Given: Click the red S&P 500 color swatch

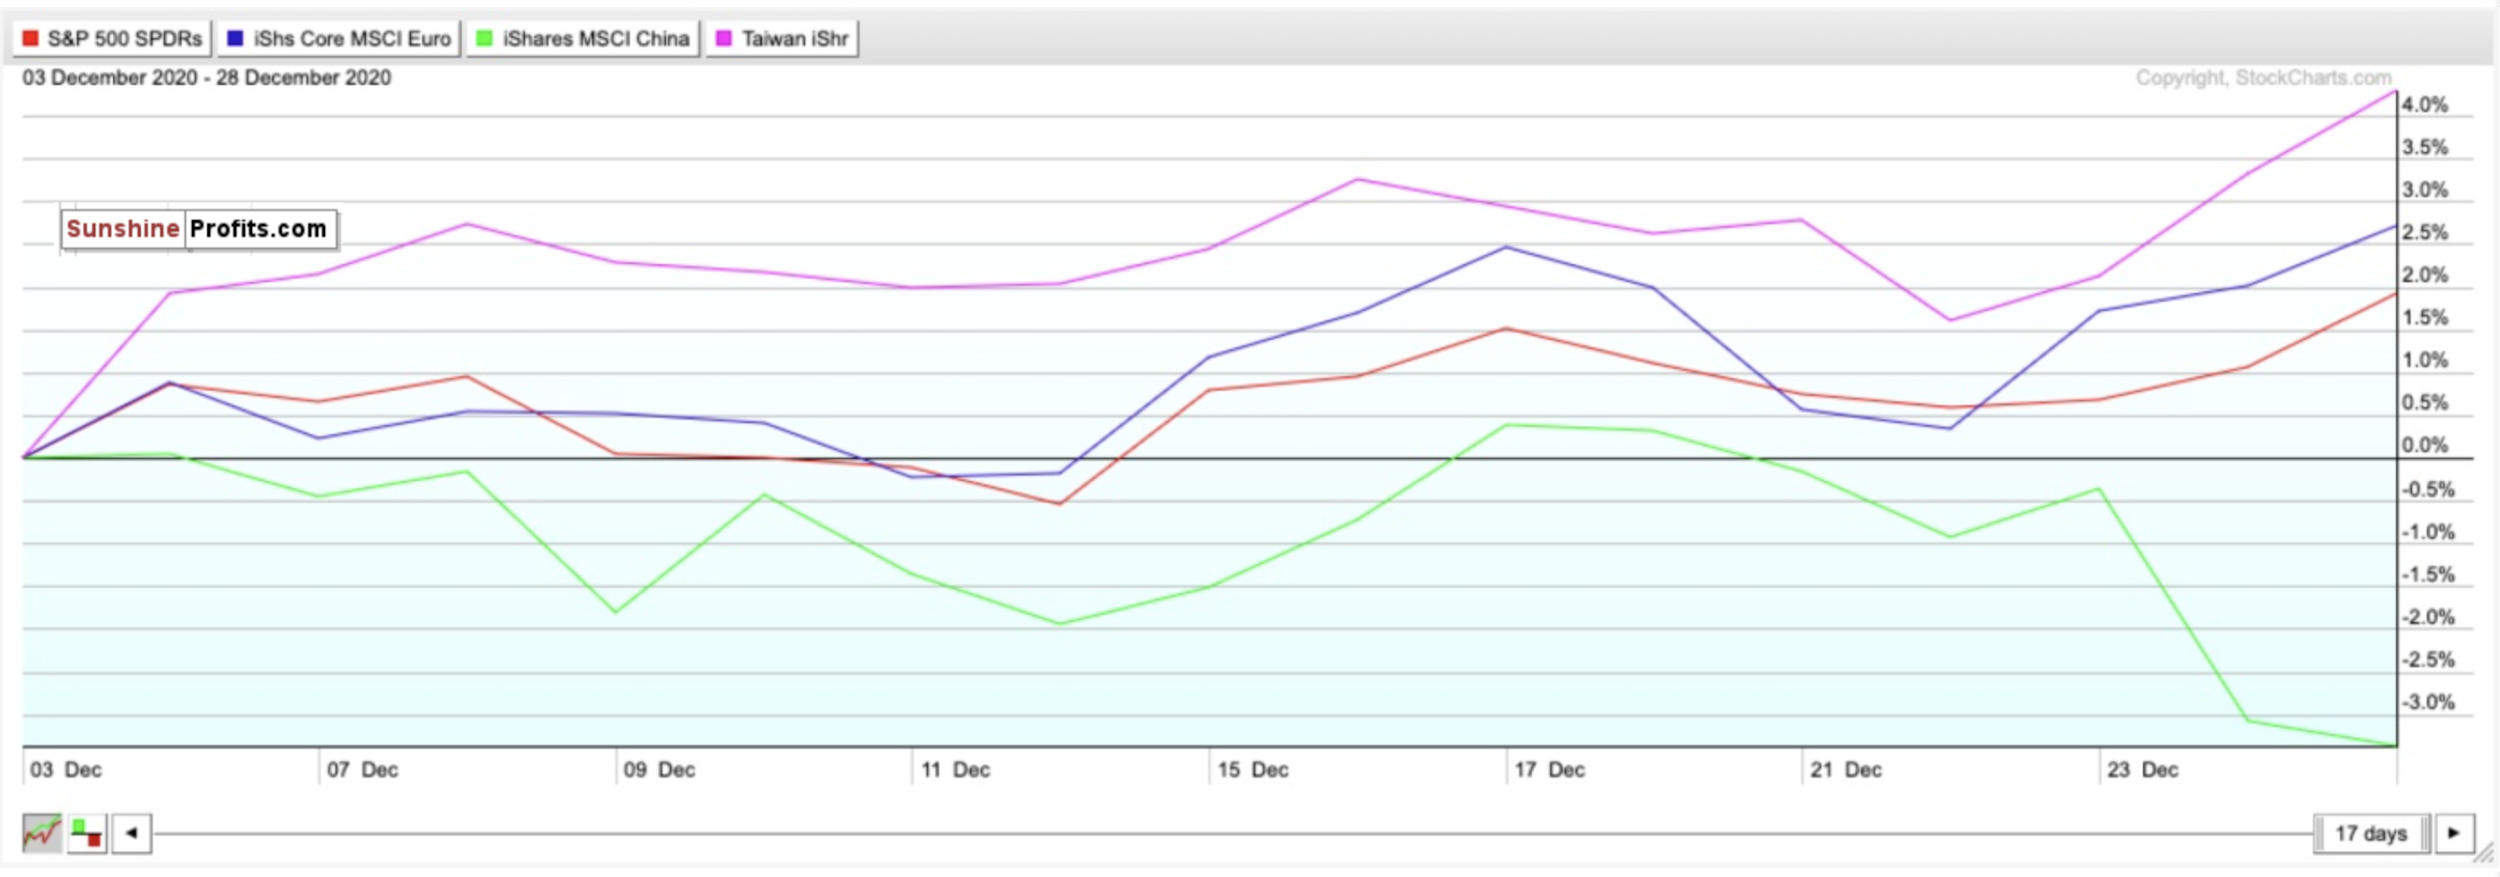Looking at the screenshot, I should [31, 39].
